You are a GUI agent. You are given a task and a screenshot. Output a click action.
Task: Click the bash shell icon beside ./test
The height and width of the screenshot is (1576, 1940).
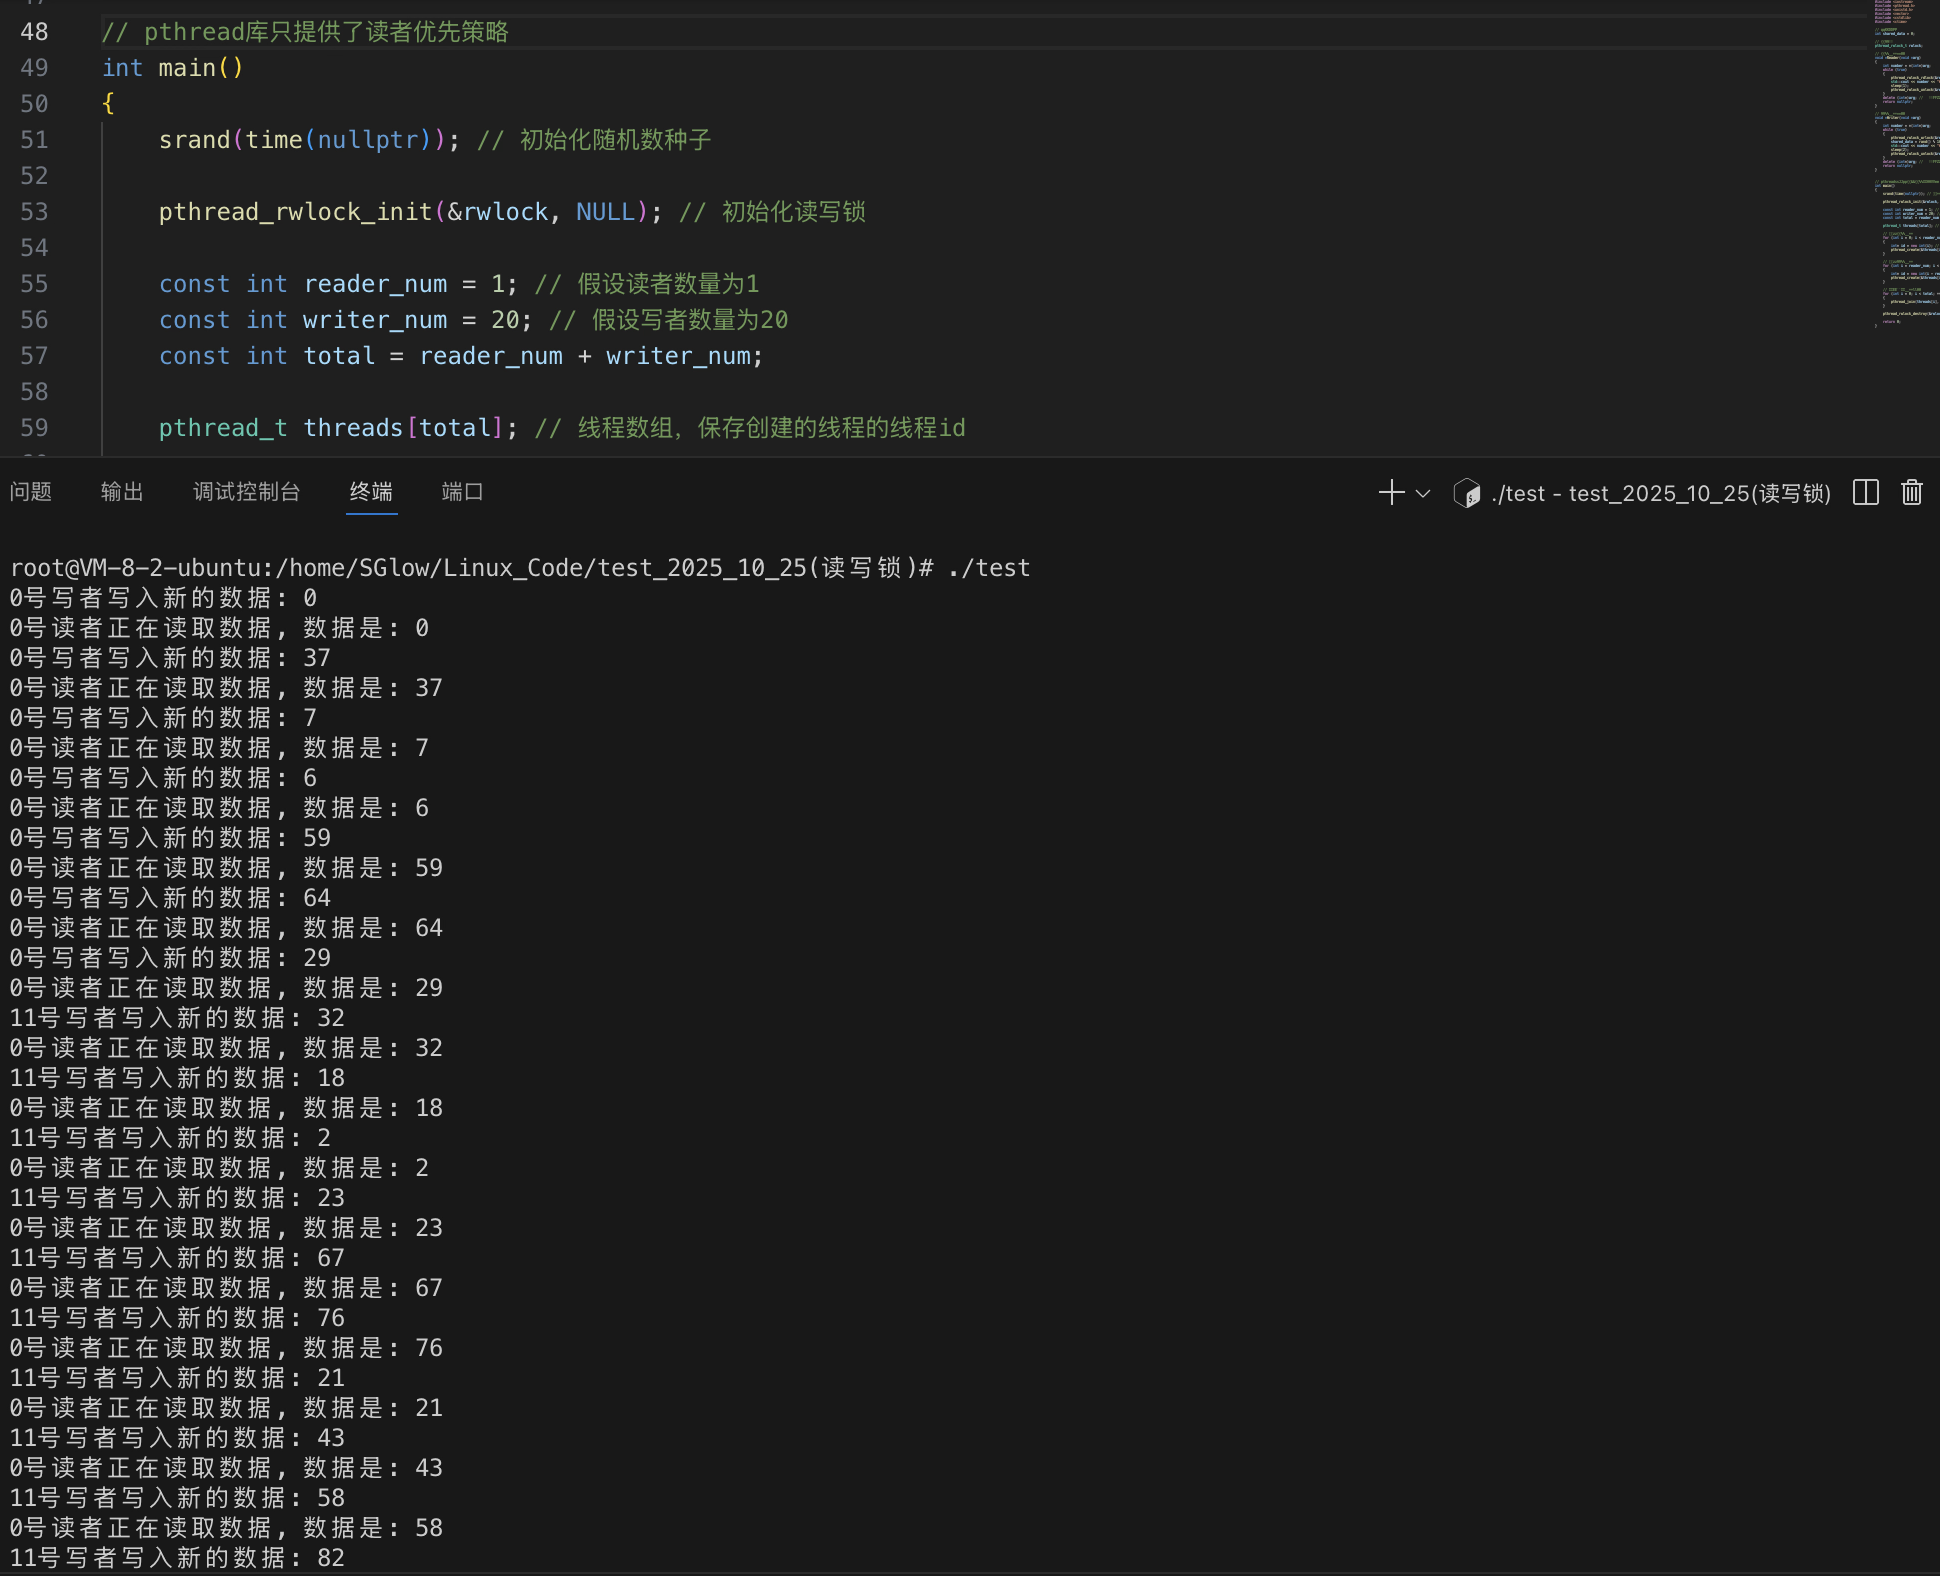click(x=1466, y=493)
